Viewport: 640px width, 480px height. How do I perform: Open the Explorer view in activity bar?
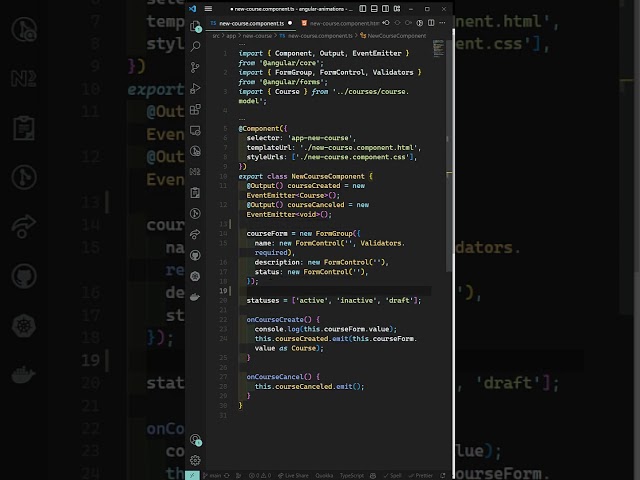(x=196, y=26)
